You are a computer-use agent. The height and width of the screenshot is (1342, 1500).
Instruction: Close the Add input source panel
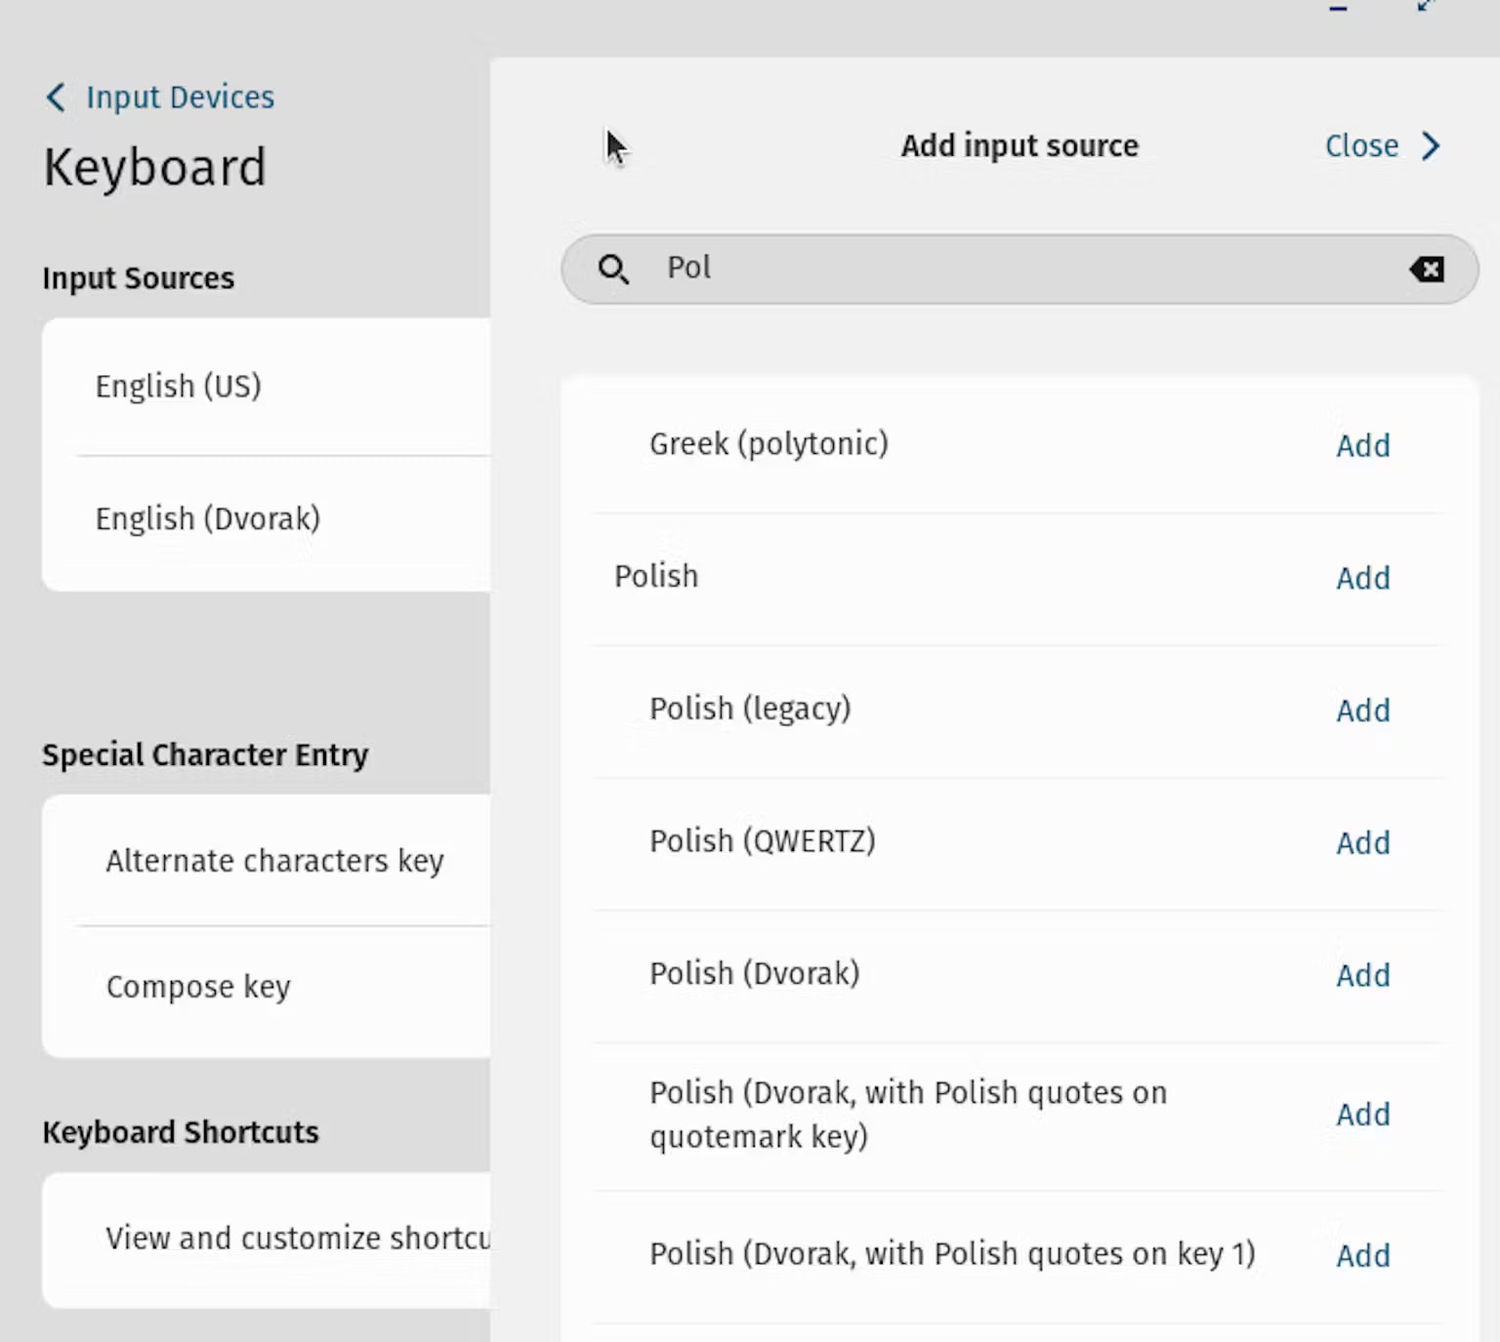[x=1361, y=146]
